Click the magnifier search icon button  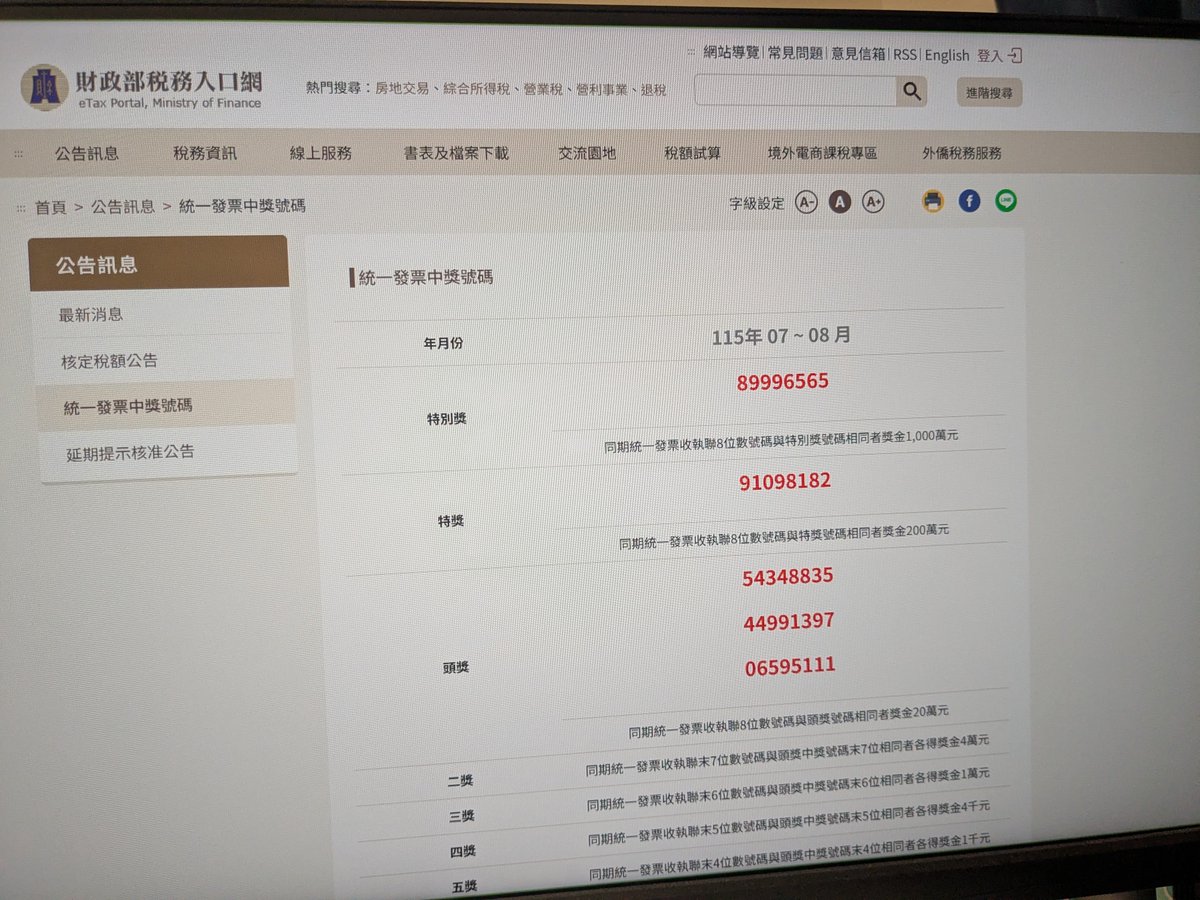coord(911,92)
